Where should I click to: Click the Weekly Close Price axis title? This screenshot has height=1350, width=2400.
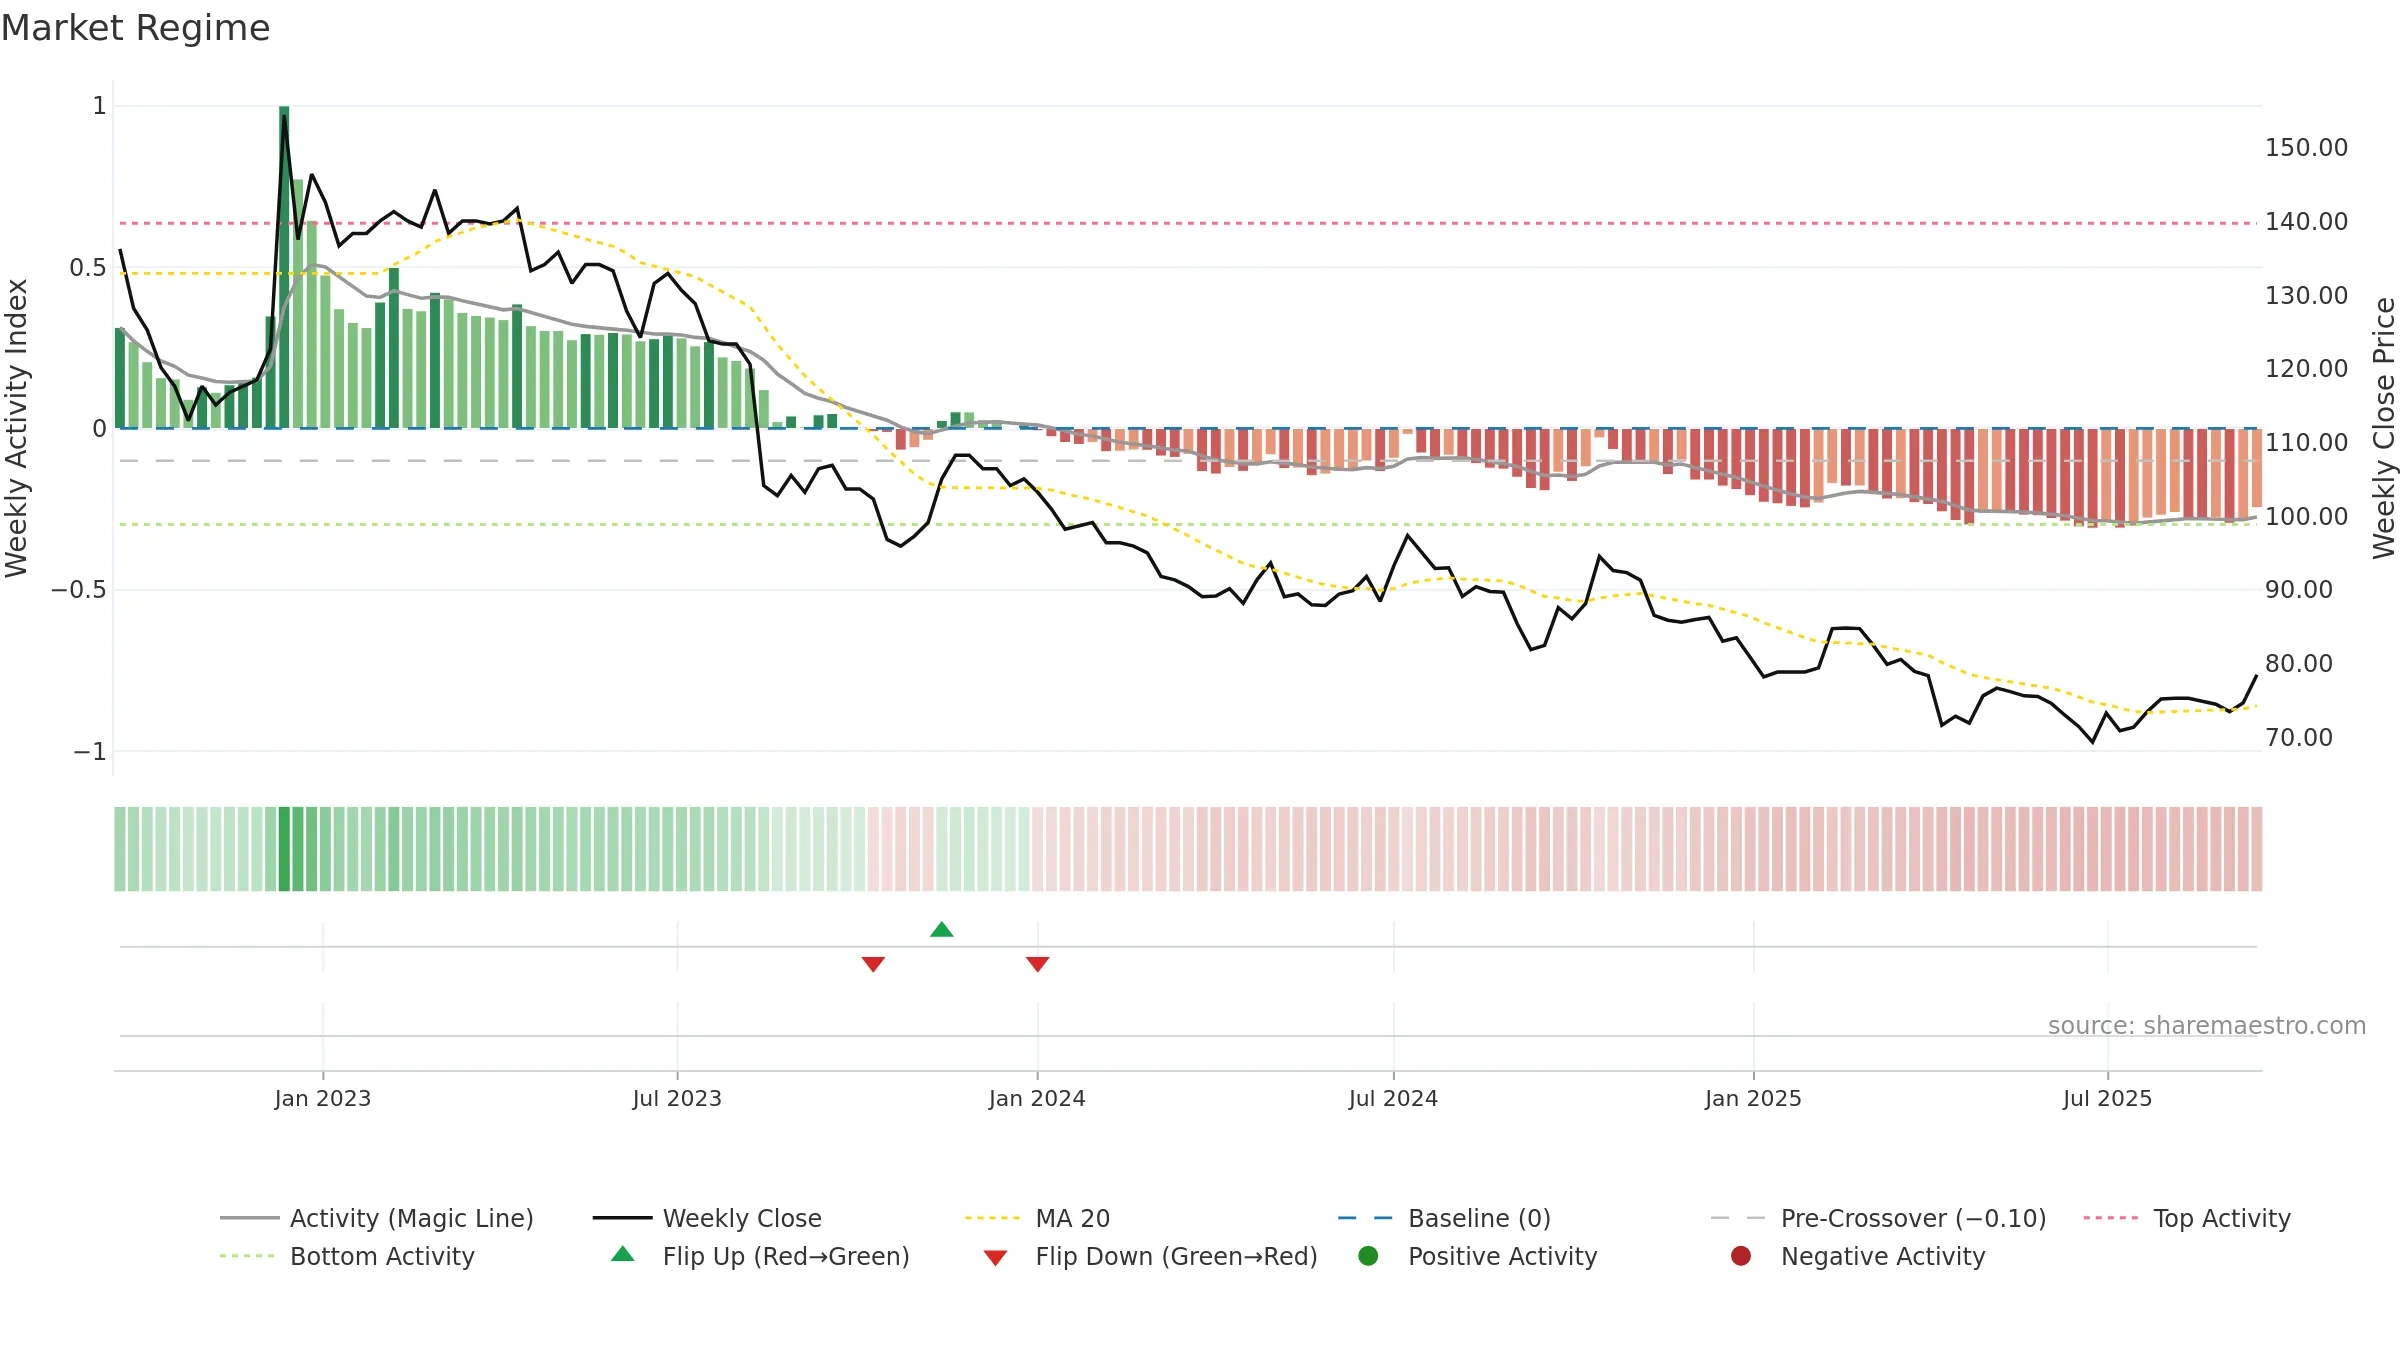point(2384,428)
